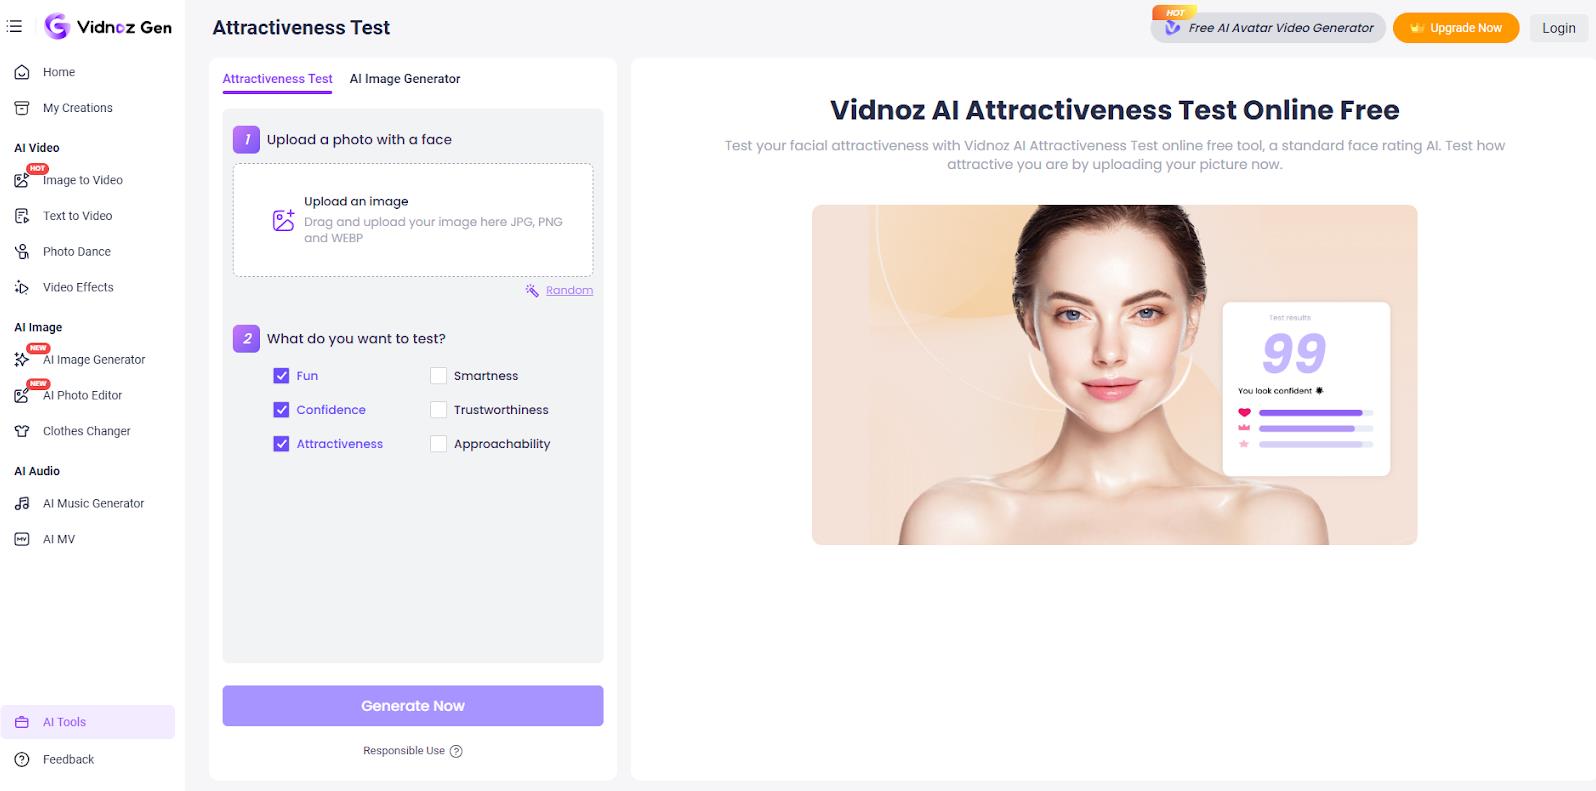This screenshot has height=791, width=1596.
Task: Select AI Music Generator label in sidebar
Action: (x=94, y=503)
